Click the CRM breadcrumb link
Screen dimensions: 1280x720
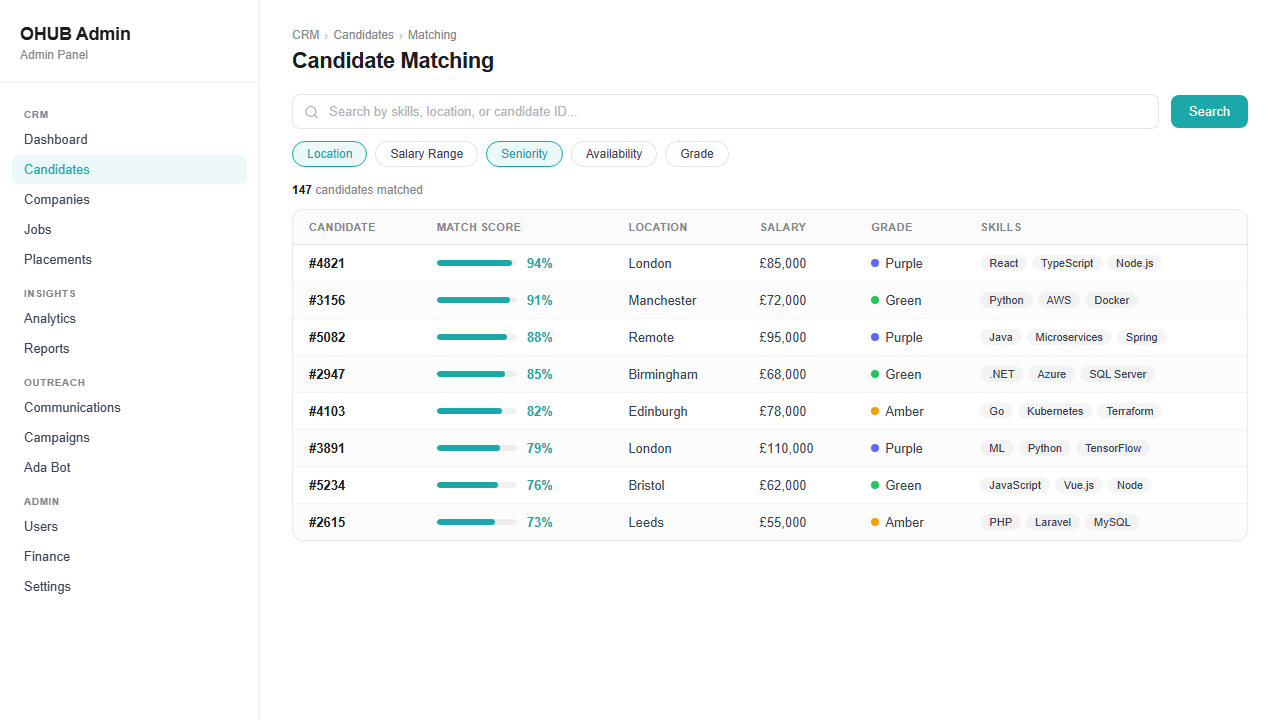305,35
